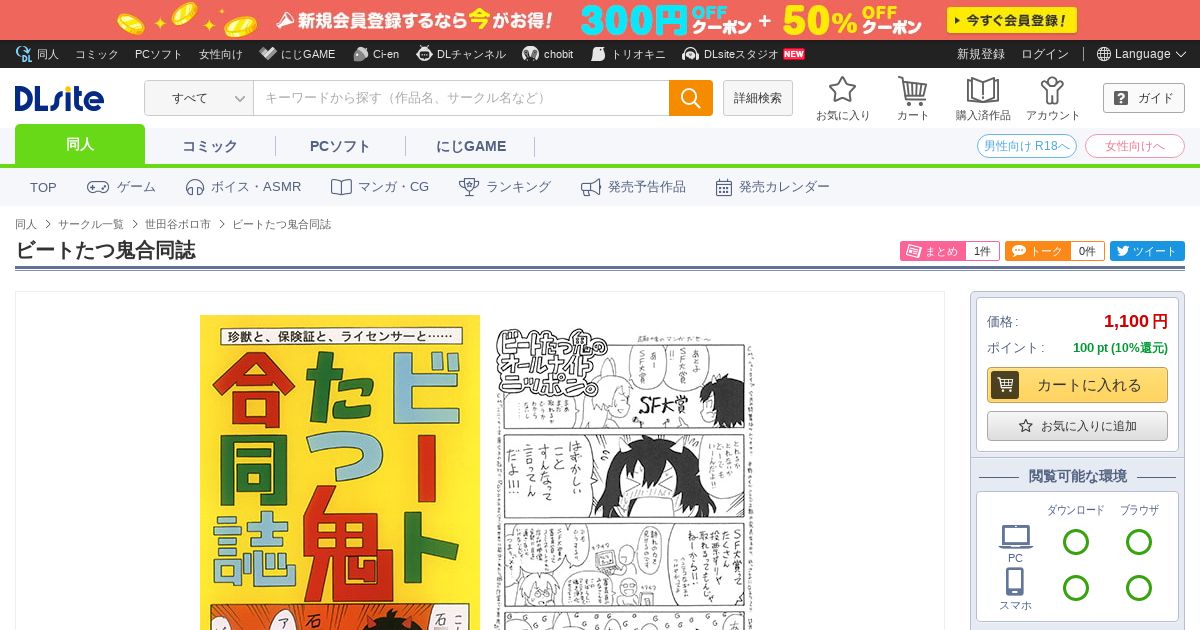Click 女性向け in the top black bar
This screenshot has height=630, width=1200.
[x=221, y=54]
